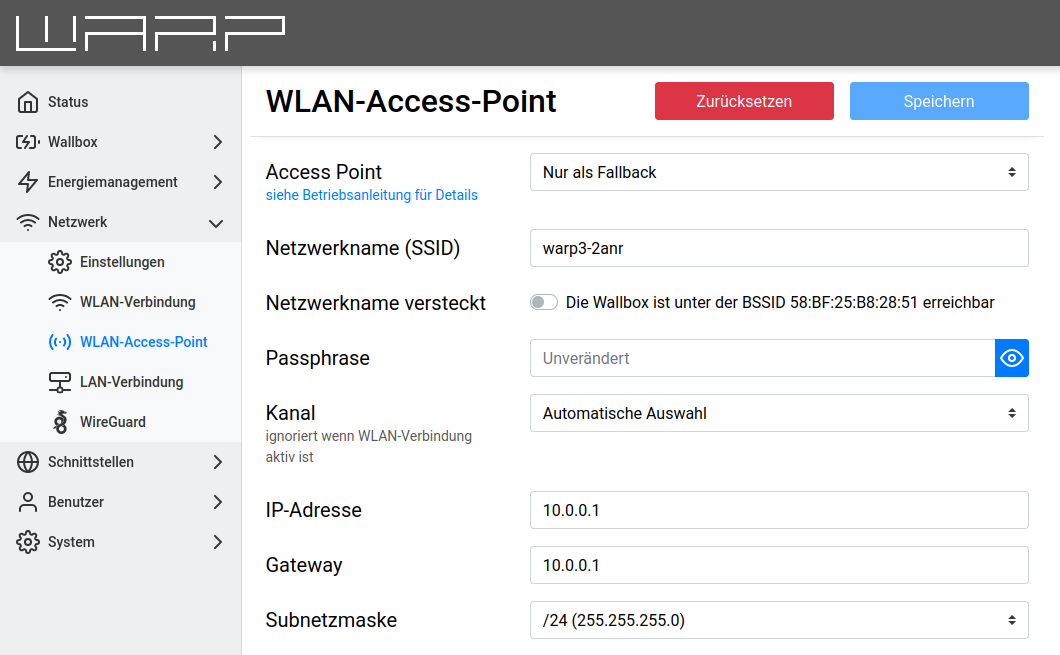Click the Netzwerkname (SSID) input field

click(x=779, y=248)
